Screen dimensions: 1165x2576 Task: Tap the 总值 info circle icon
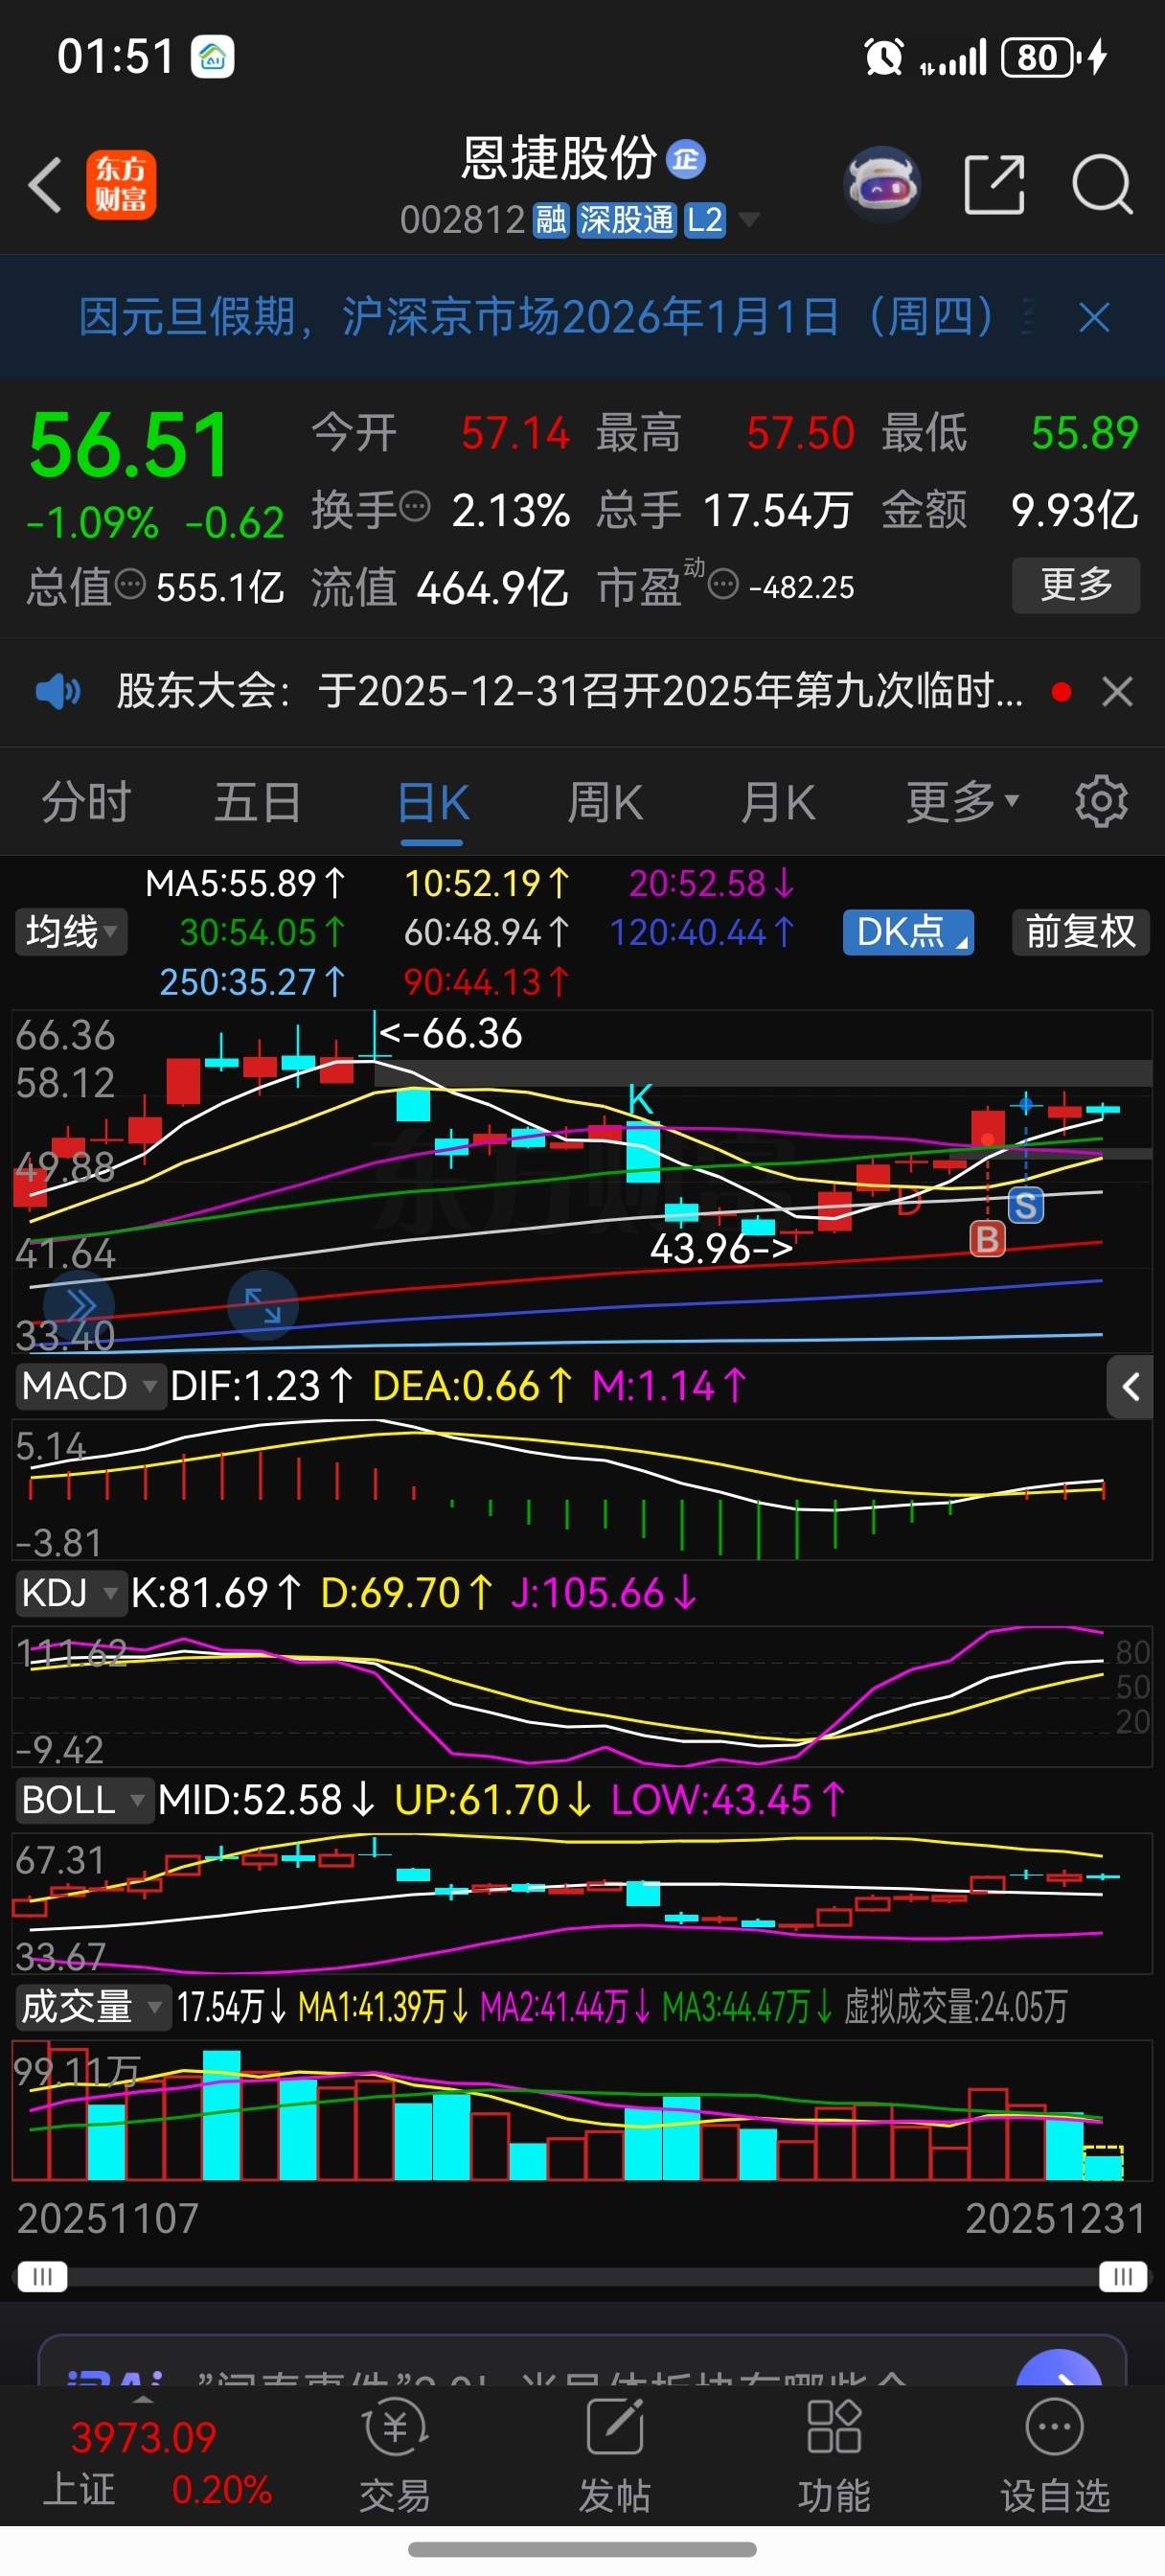coord(130,584)
